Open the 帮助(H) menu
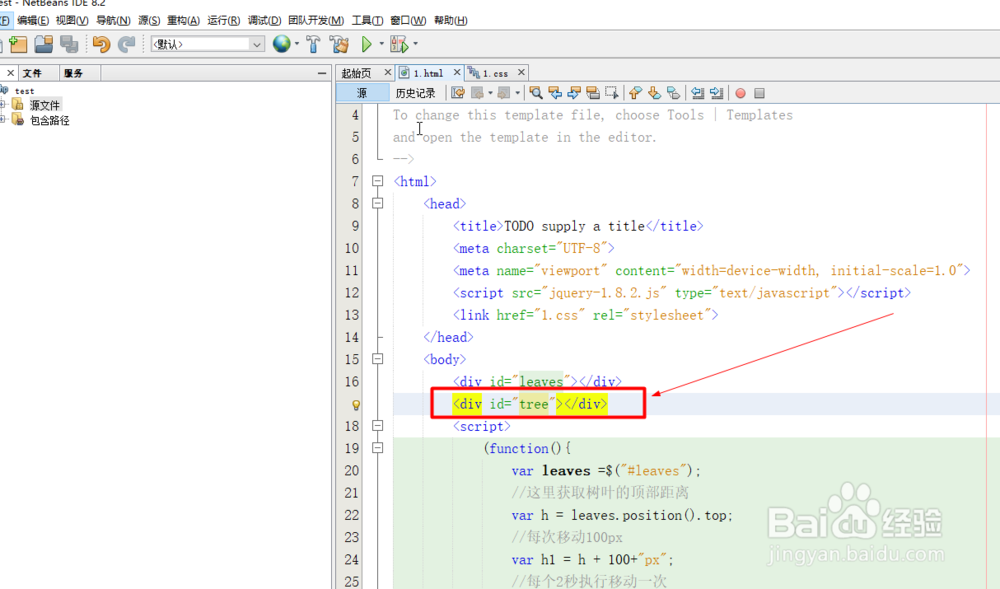The image size is (1000, 589). tap(450, 20)
